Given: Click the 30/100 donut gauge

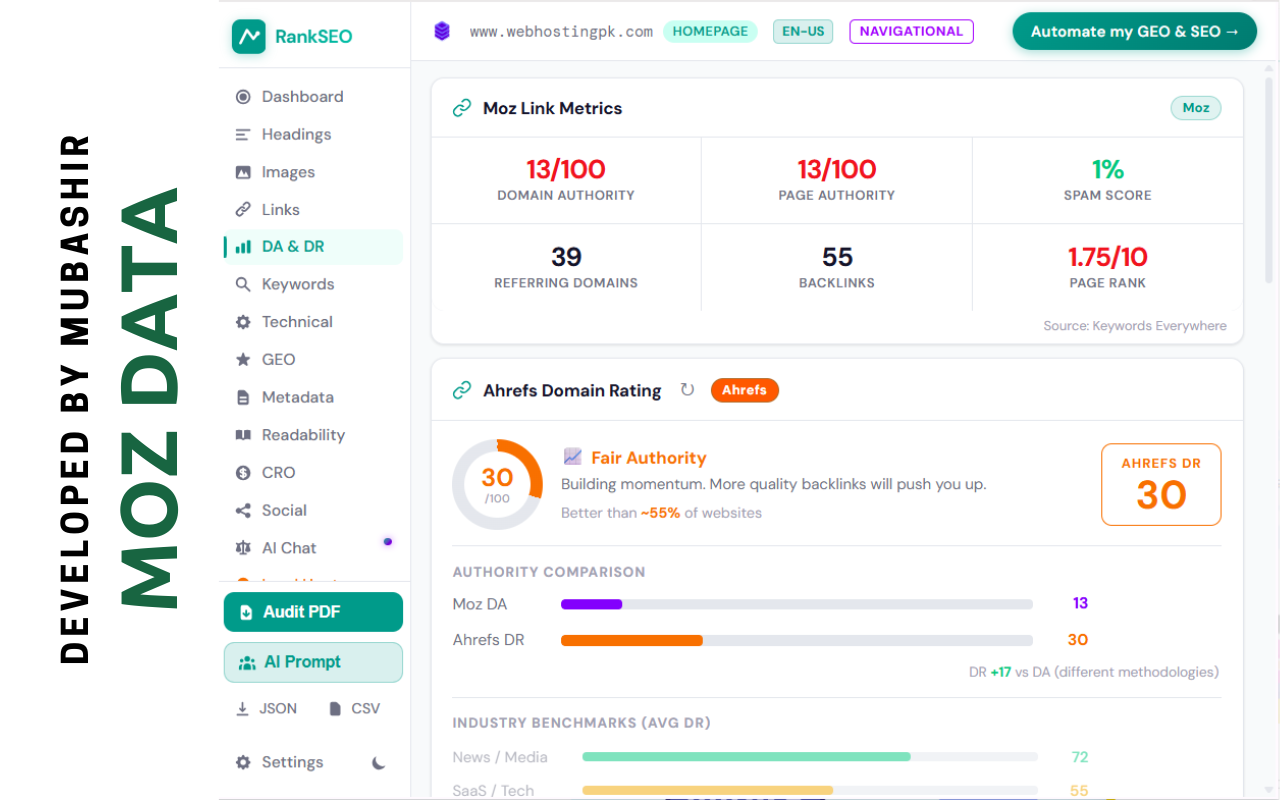Looking at the screenshot, I should [x=497, y=485].
